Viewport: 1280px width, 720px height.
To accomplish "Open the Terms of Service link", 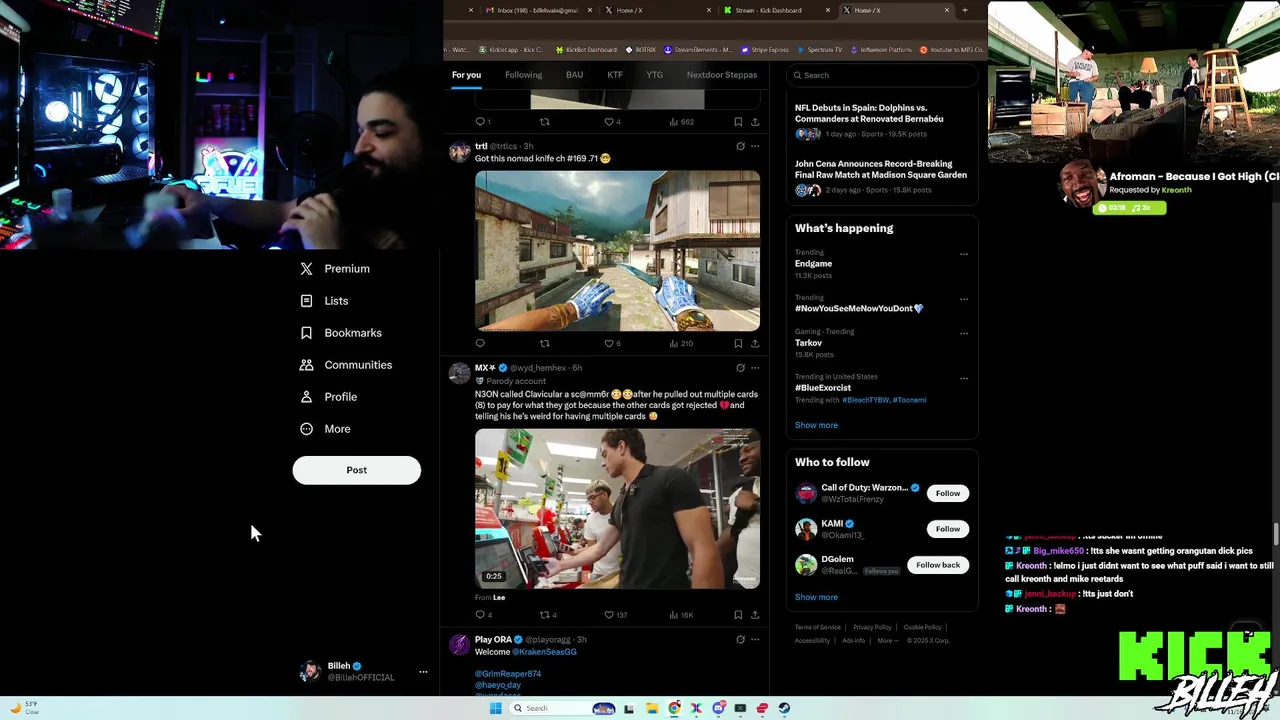I will (x=818, y=627).
